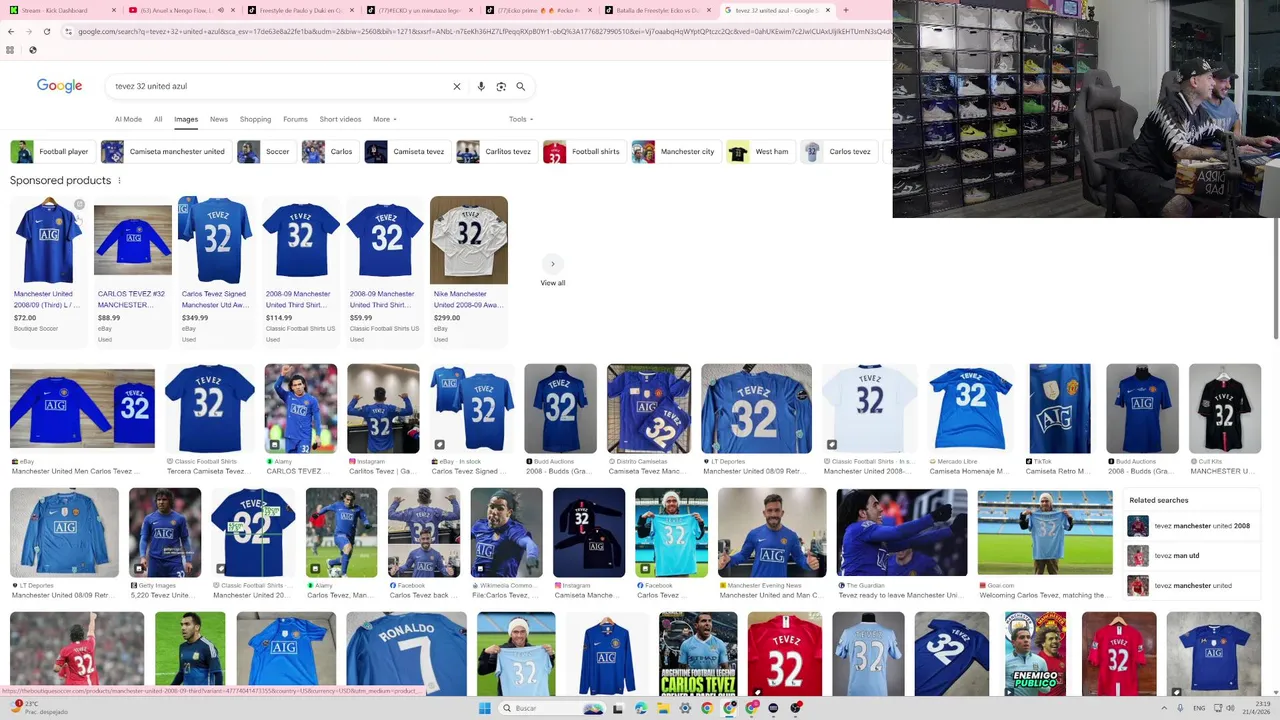Filter by West ham chip
The width and height of the screenshot is (1280, 720).
pyautogui.click(x=761, y=152)
